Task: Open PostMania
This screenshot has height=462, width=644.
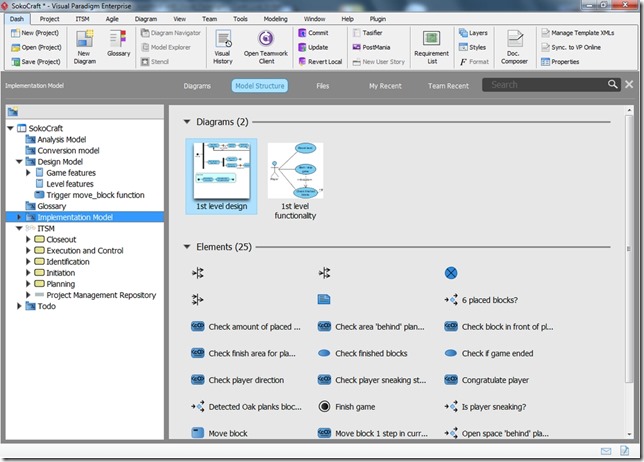Action: pyautogui.click(x=371, y=47)
